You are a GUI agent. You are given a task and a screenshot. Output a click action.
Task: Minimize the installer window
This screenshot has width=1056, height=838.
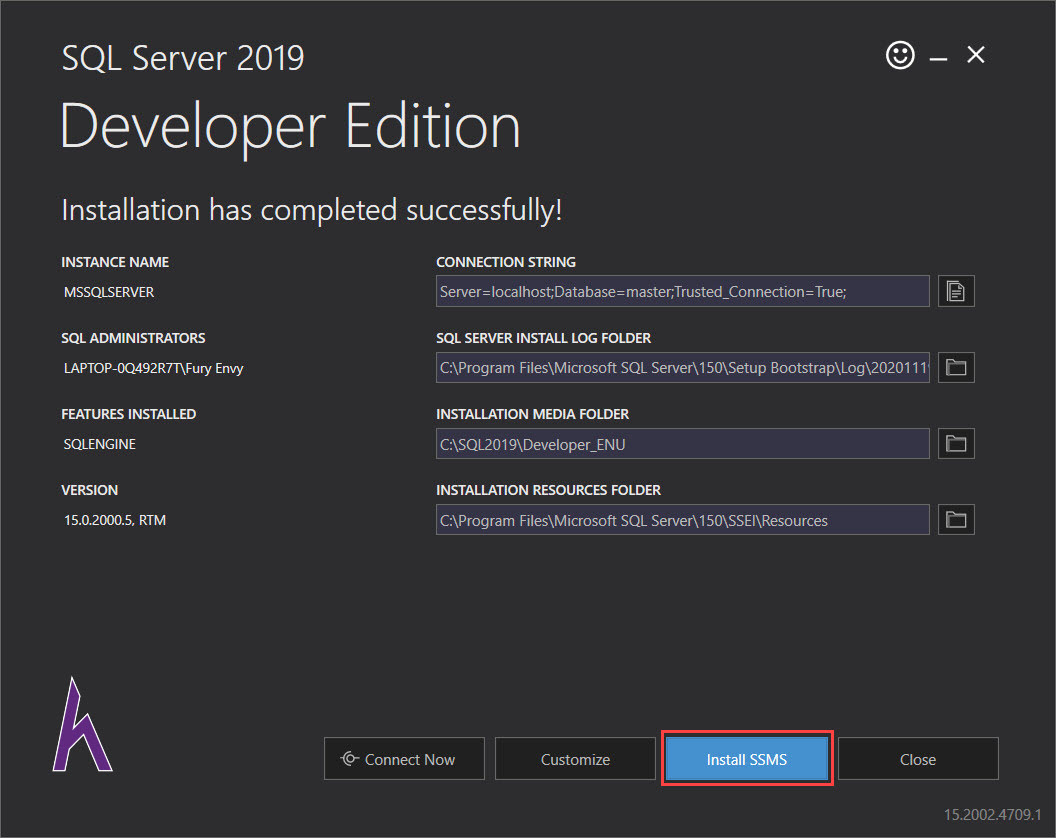coord(938,59)
